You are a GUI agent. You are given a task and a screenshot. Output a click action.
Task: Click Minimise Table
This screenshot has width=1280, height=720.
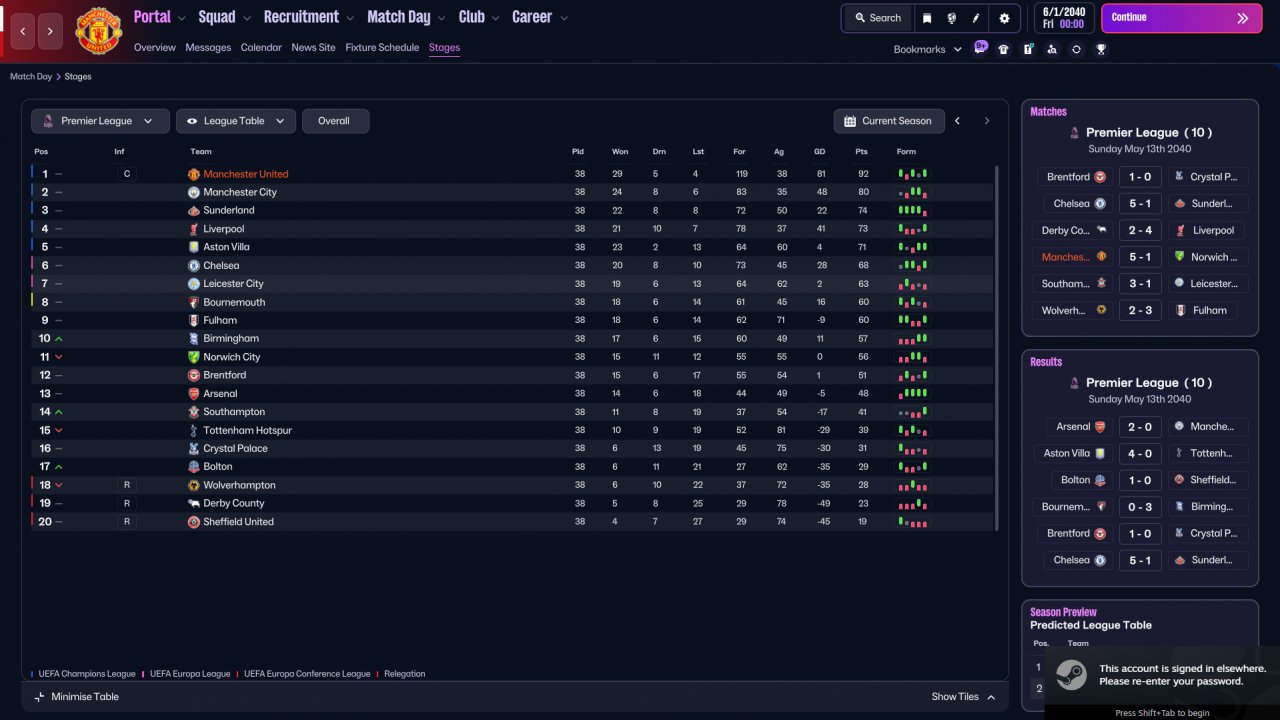tap(76, 697)
